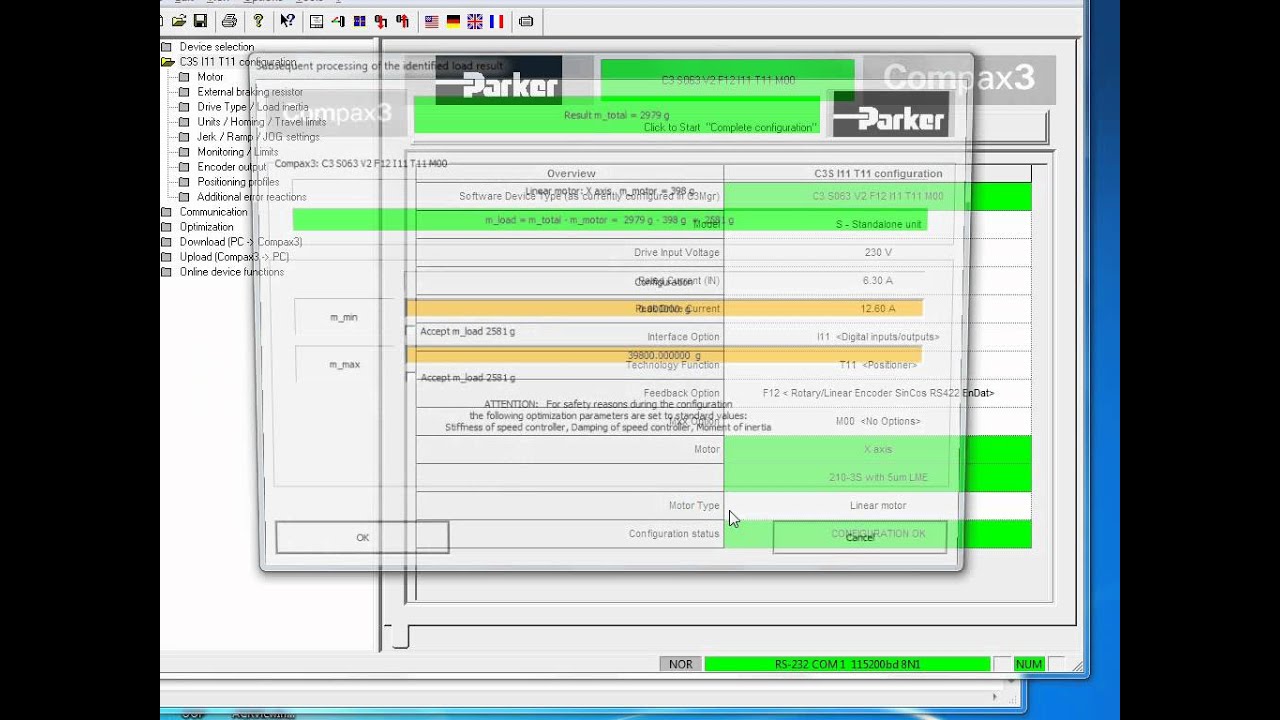Click the T11 <Positioner> cell

coord(878,365)
